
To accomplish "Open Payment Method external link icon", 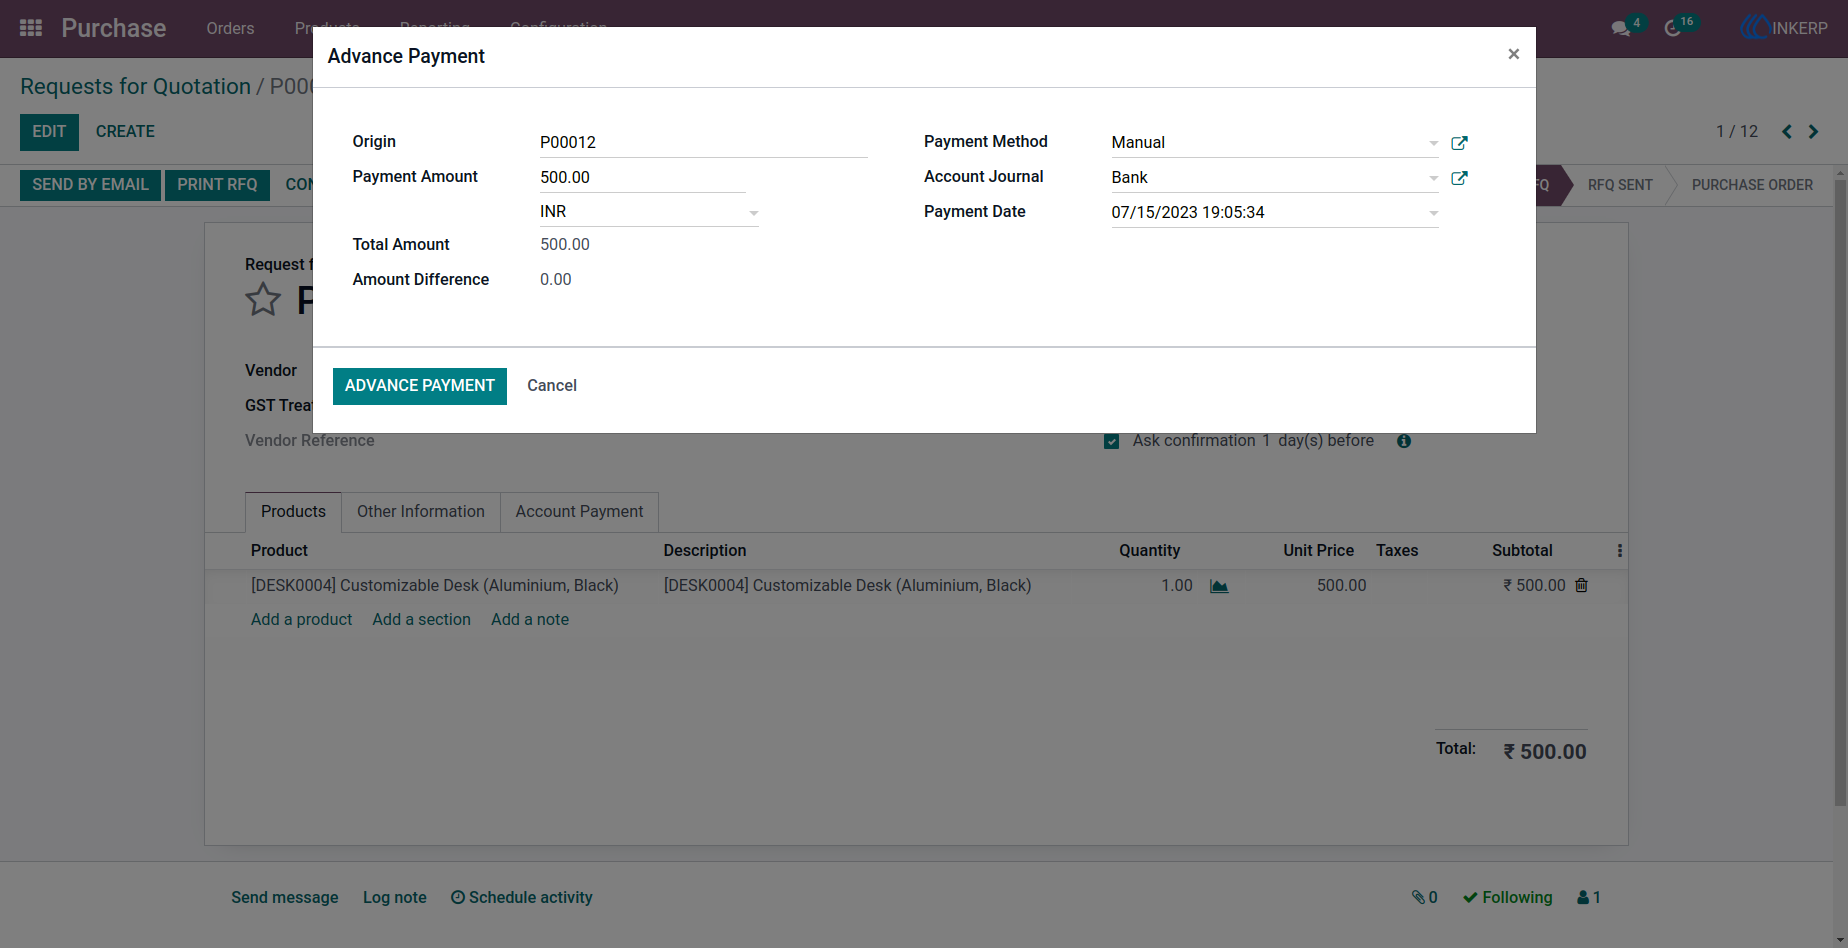I will click(x=1459, y=143).
